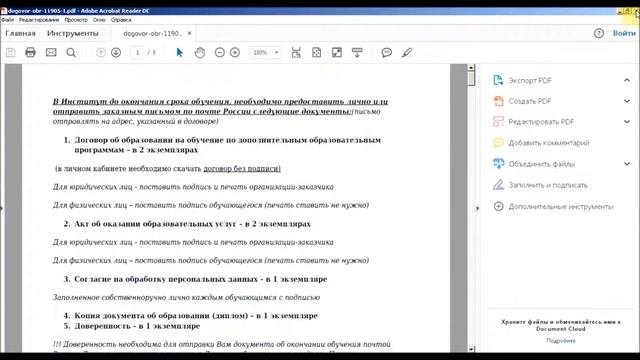
Task: Open the Окно menu
Action: [x=99, y=20]
